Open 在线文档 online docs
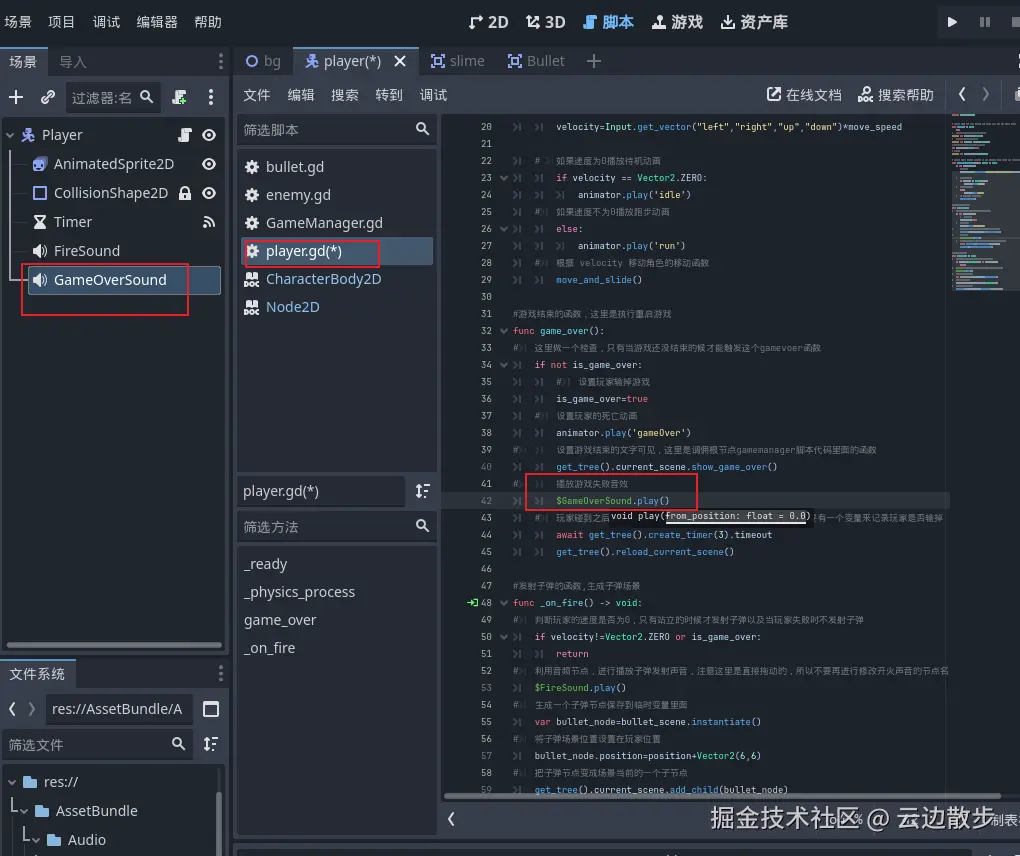Image resolution: width=1020 pixels, height=856 pixels. coord(803,95)
